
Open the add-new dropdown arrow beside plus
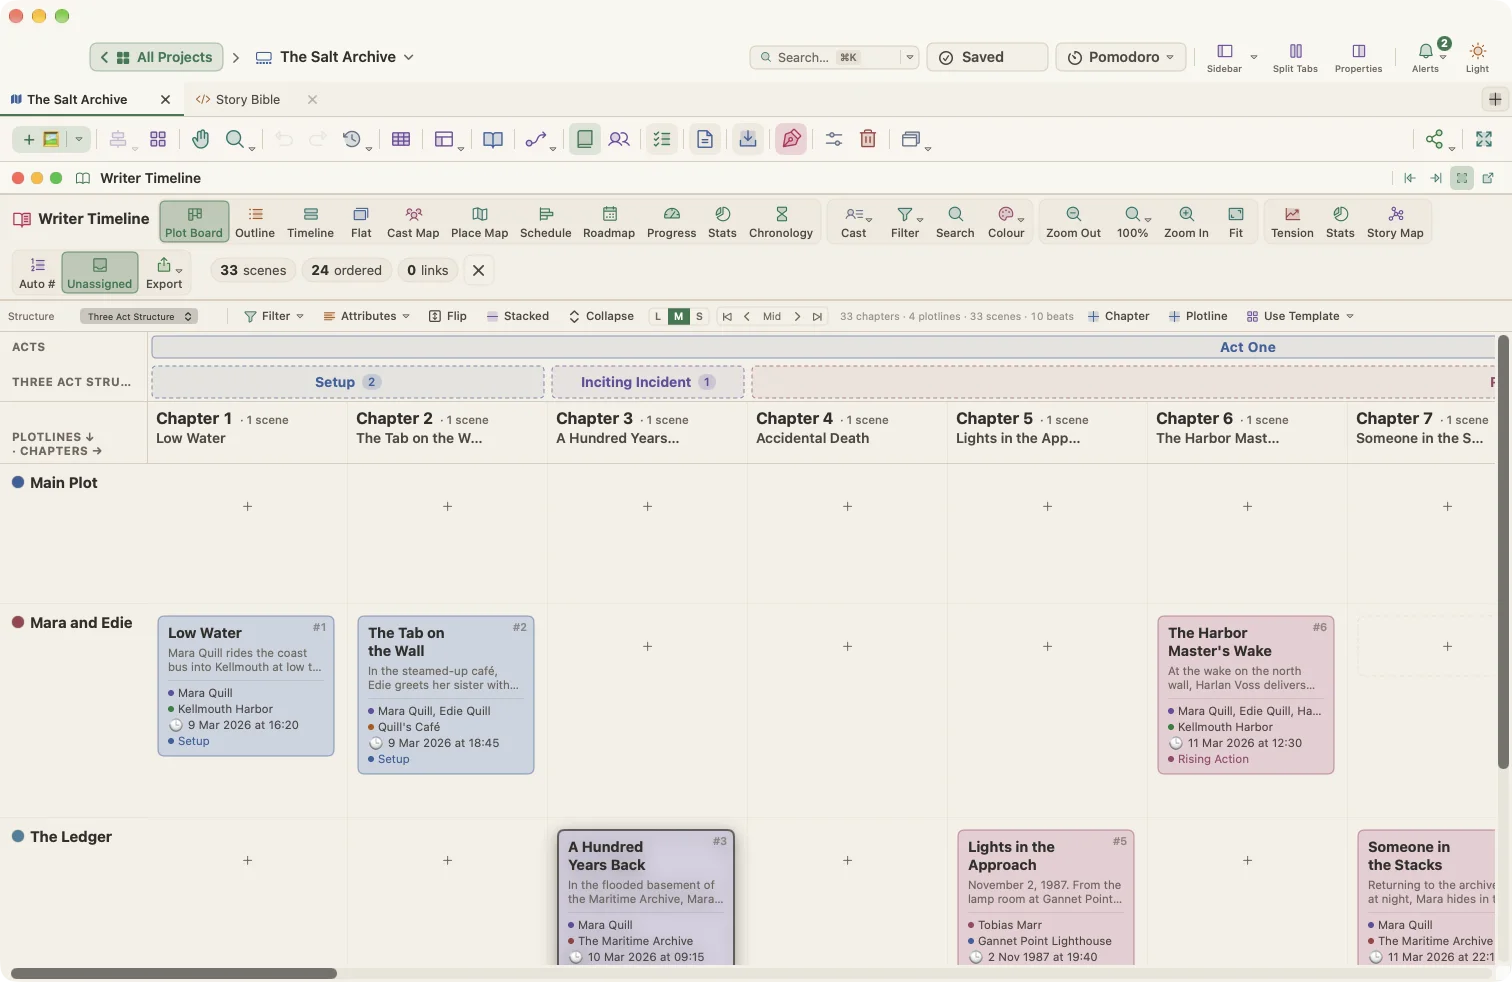click(79, 139)
